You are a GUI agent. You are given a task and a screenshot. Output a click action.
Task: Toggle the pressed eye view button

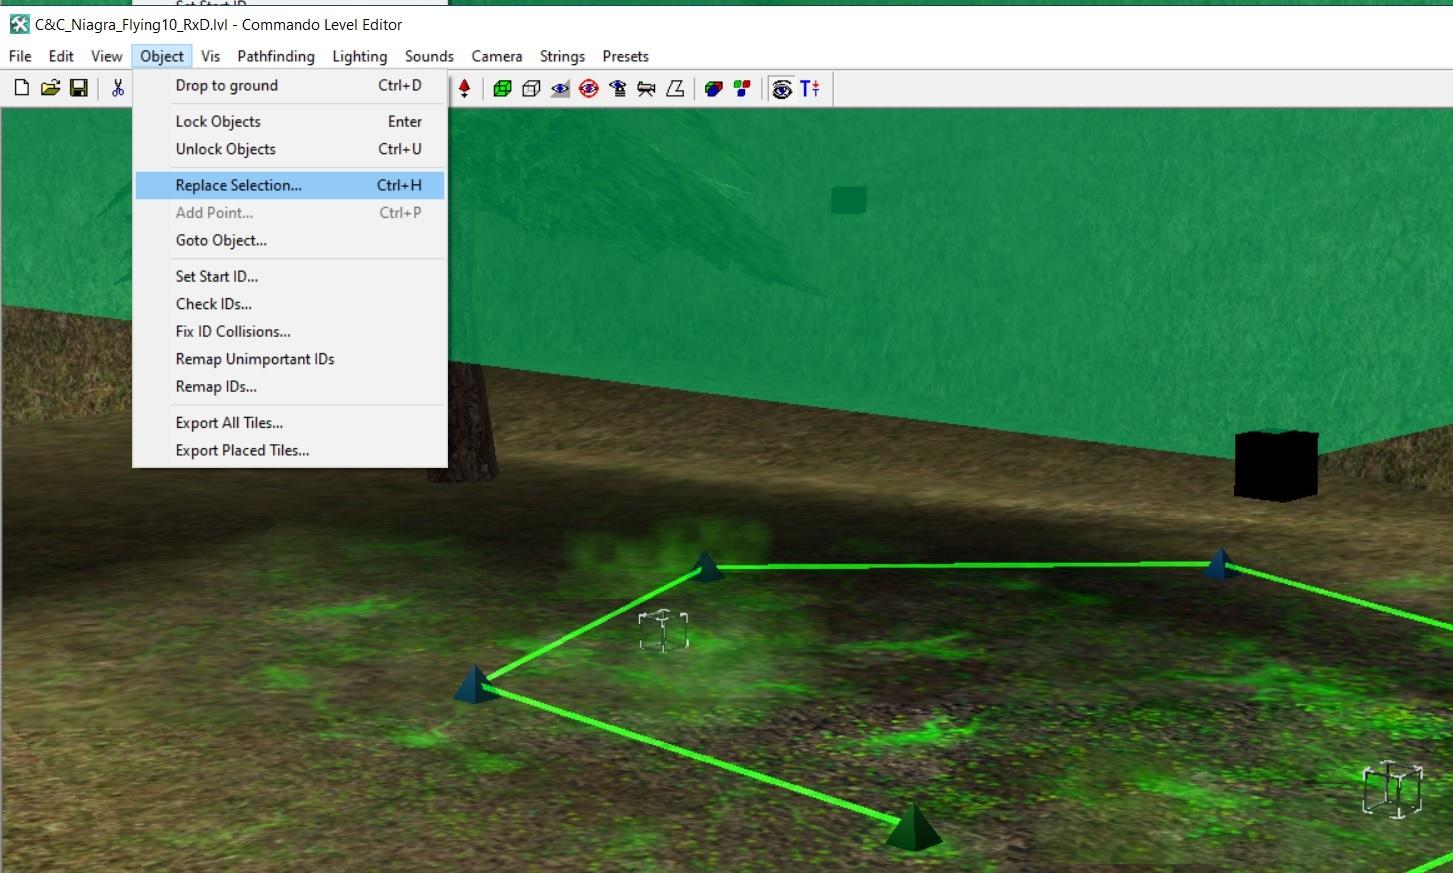click(x=782, y=89)
